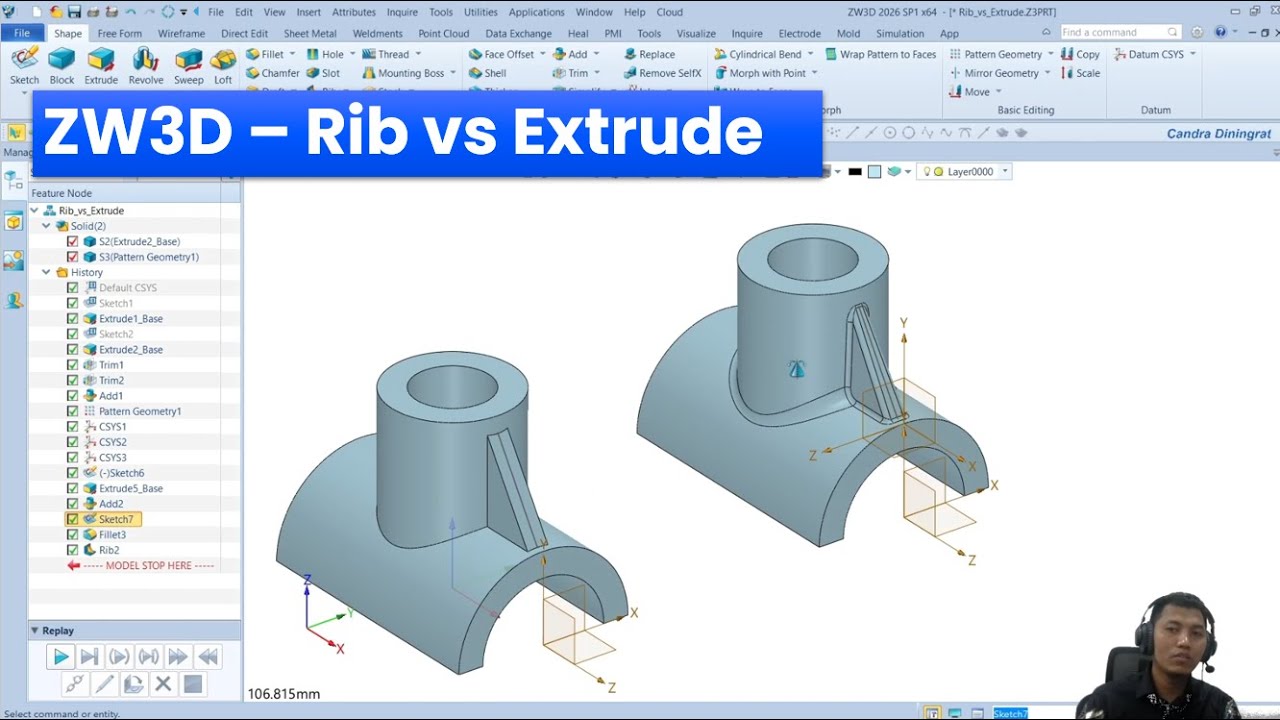This screenshot has height=720, width=1280.
Task: Click the Wrap Pattern to Faces tool
Action: point(880,54)
